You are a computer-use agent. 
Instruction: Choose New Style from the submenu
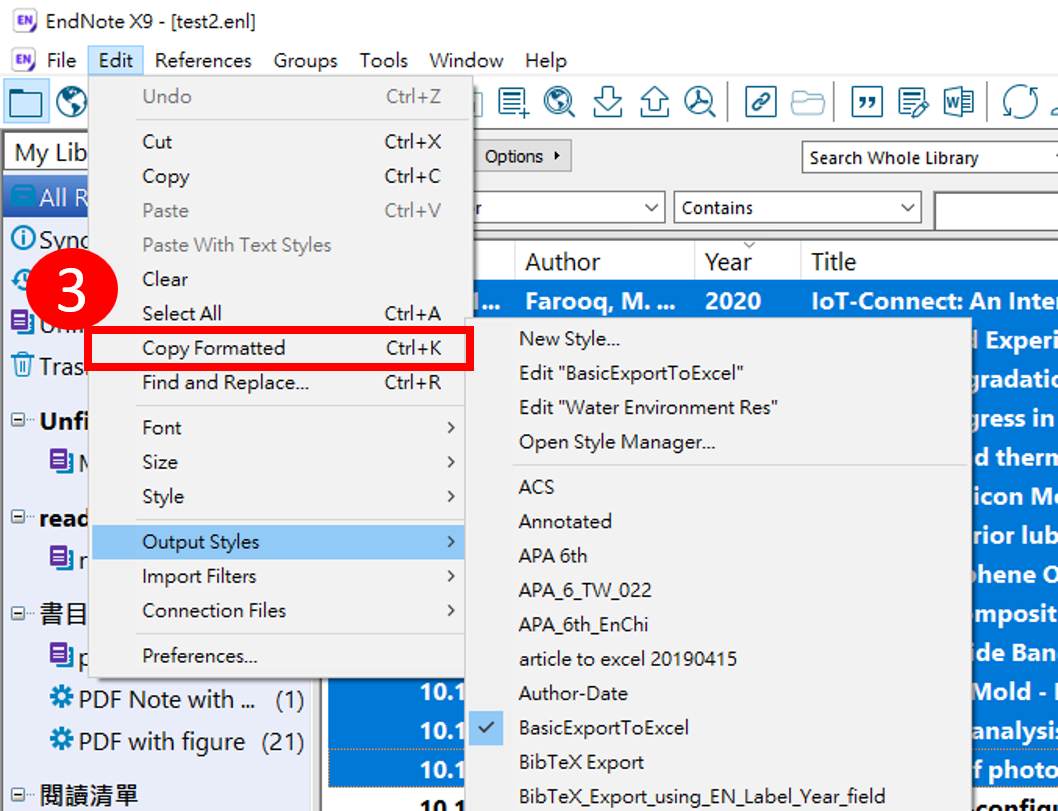tap(719, 339)
